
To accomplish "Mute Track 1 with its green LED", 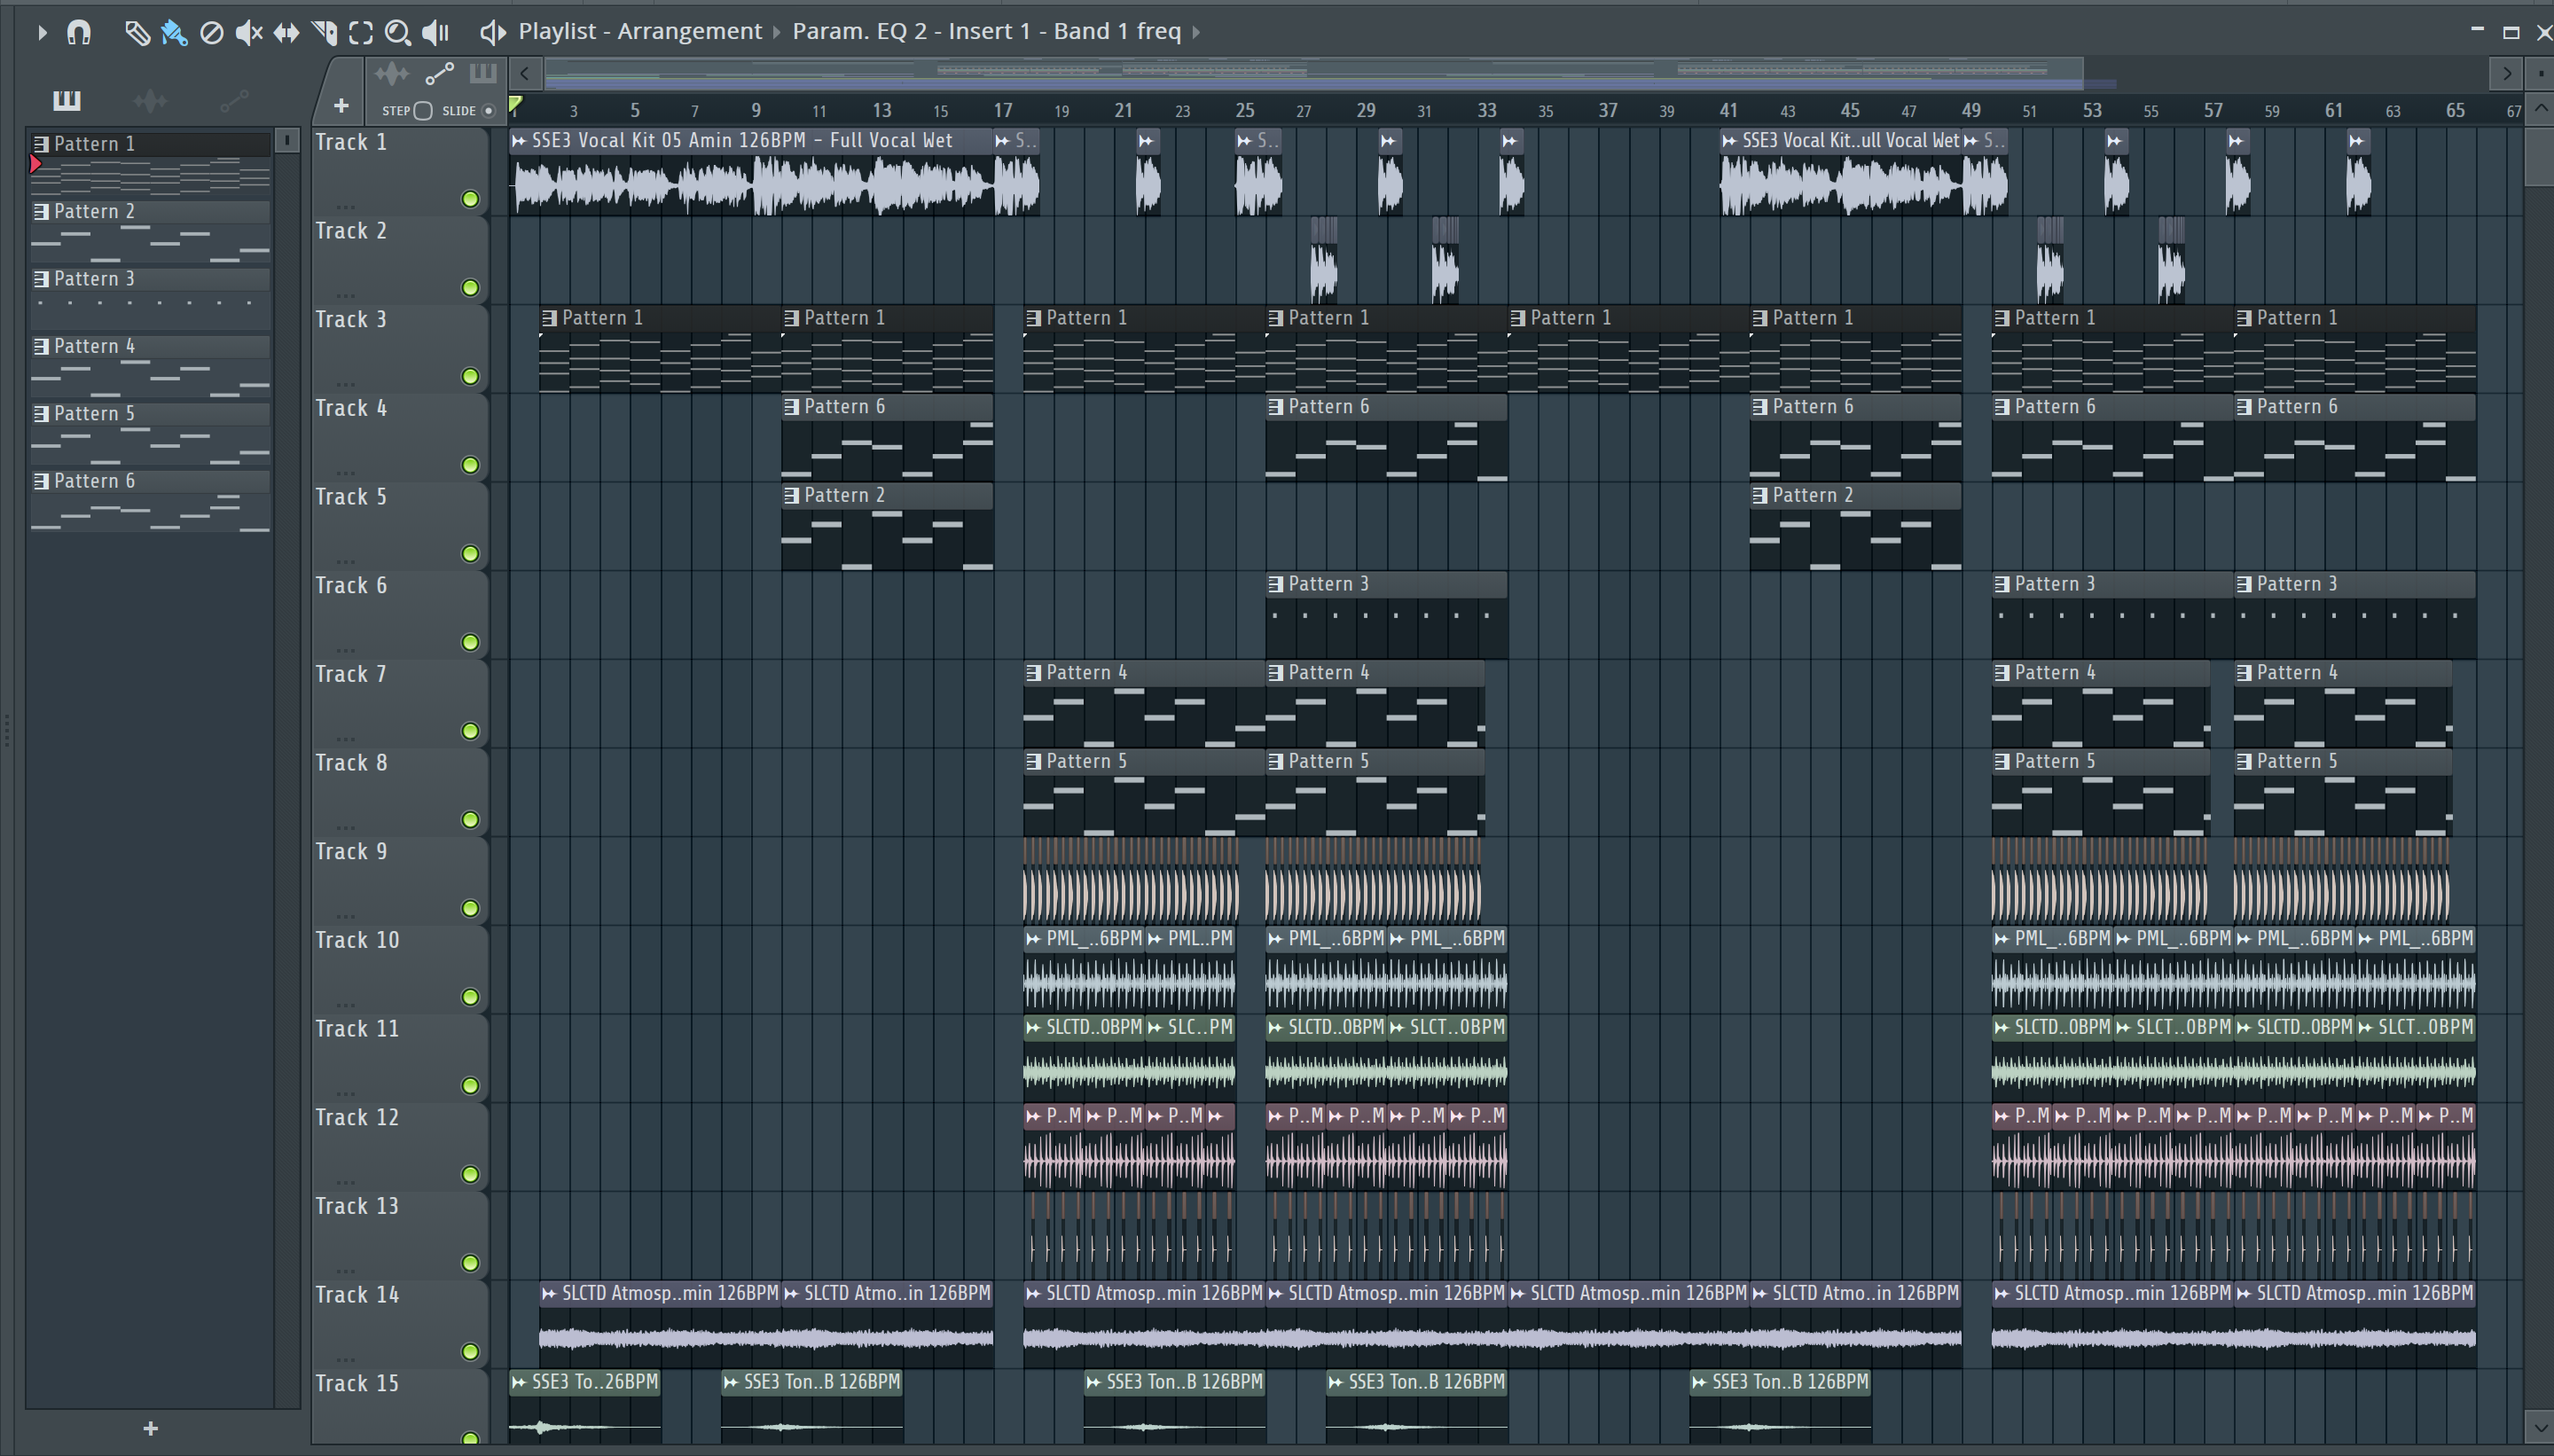I will 470,199.
